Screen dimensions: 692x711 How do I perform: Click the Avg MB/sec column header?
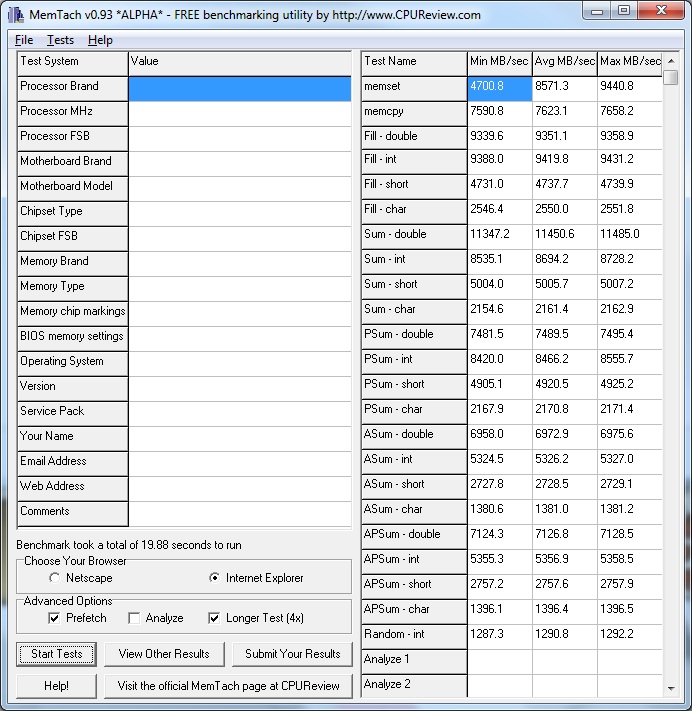pyautogui.click(x=565, y=63)
